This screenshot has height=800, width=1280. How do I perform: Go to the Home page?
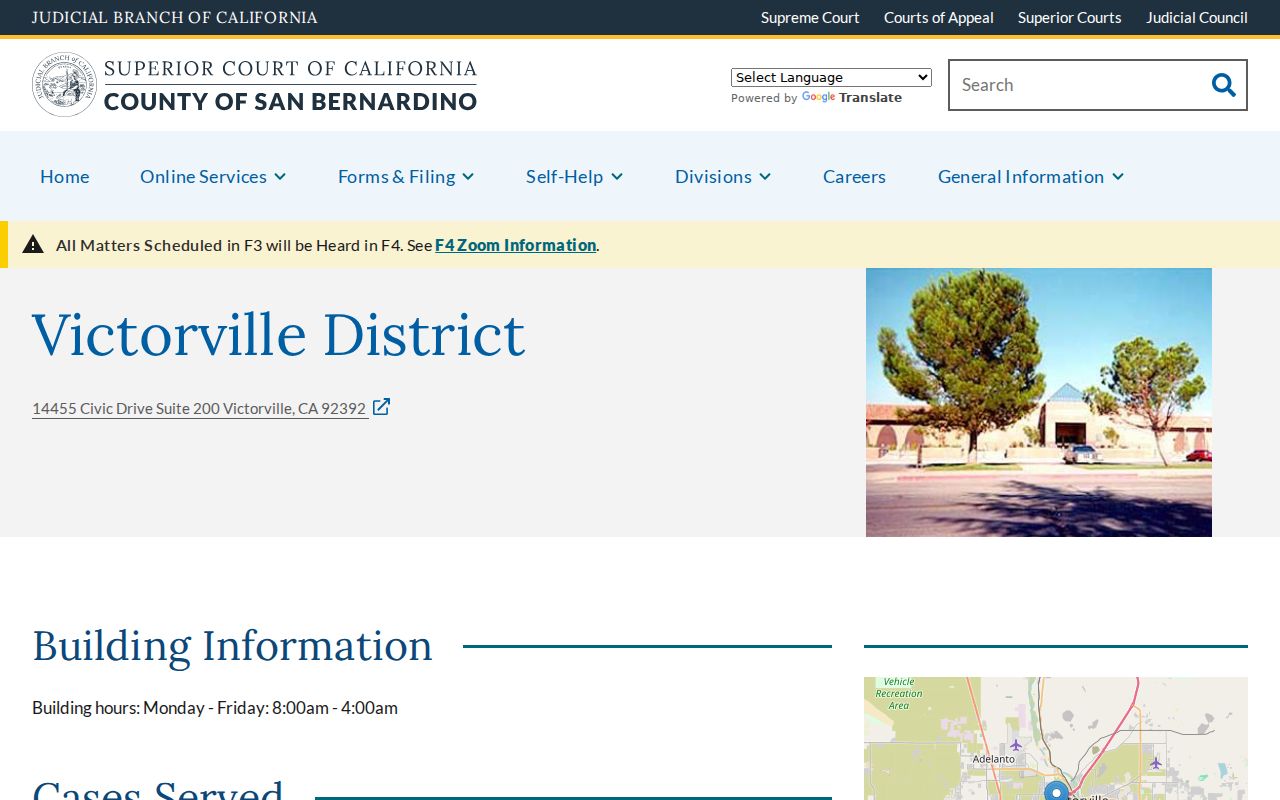65,176
